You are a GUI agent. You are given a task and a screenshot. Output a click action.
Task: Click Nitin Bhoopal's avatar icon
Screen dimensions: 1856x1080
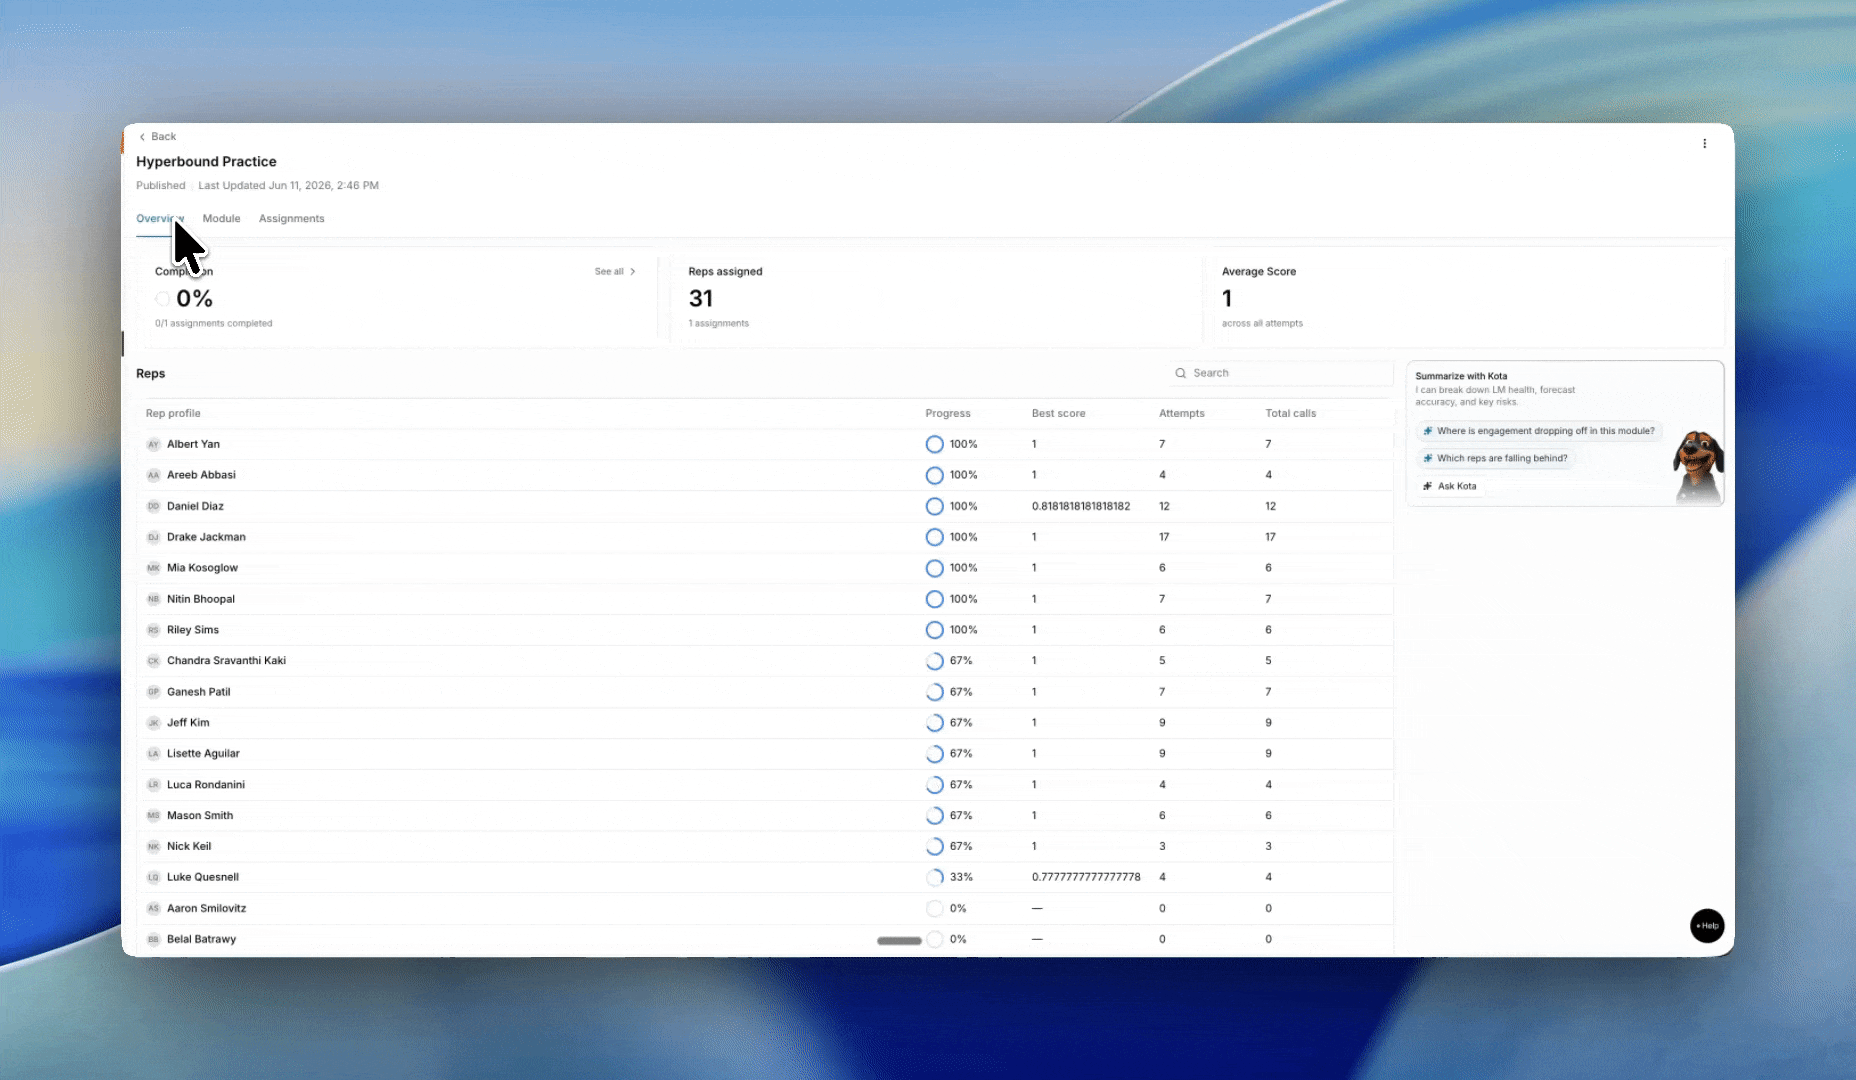click(x=153, y=599)
